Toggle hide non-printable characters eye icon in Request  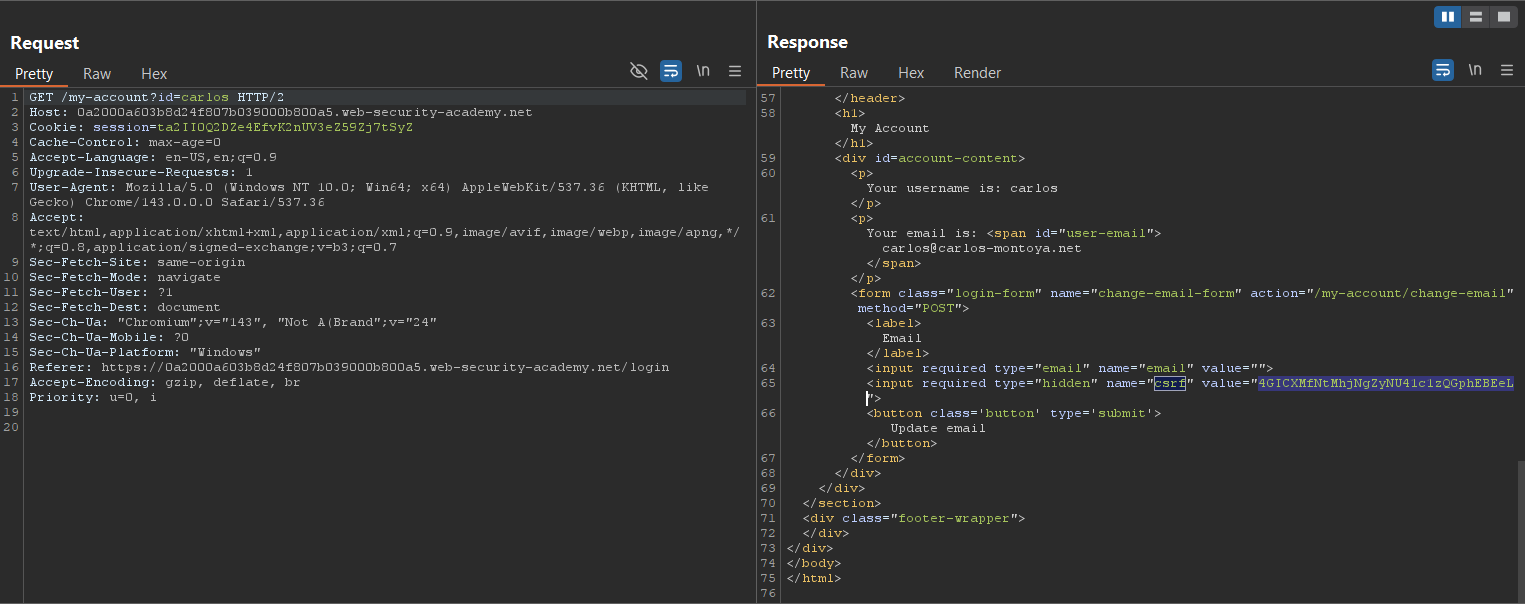(639, 70)
